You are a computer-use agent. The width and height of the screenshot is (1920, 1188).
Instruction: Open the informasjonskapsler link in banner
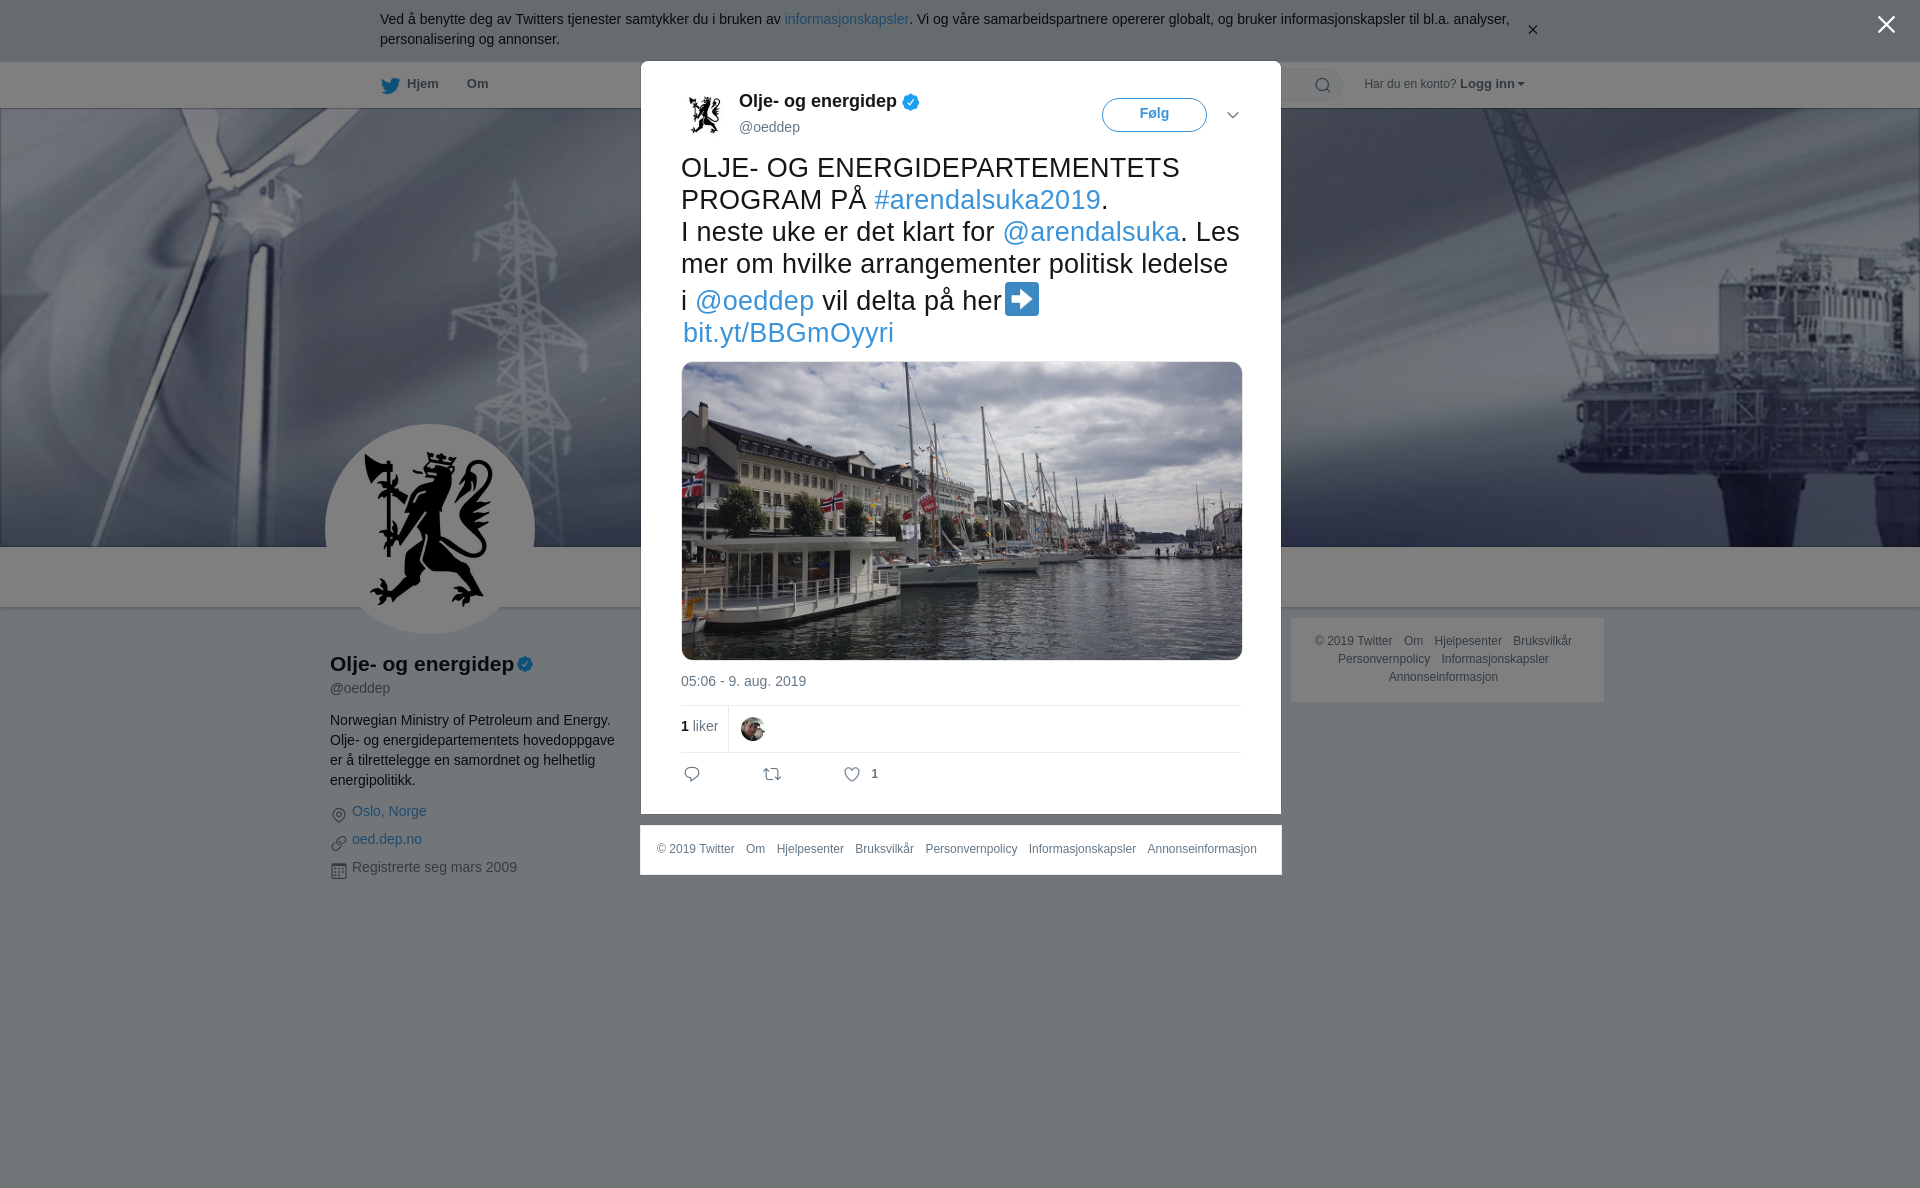846,19
